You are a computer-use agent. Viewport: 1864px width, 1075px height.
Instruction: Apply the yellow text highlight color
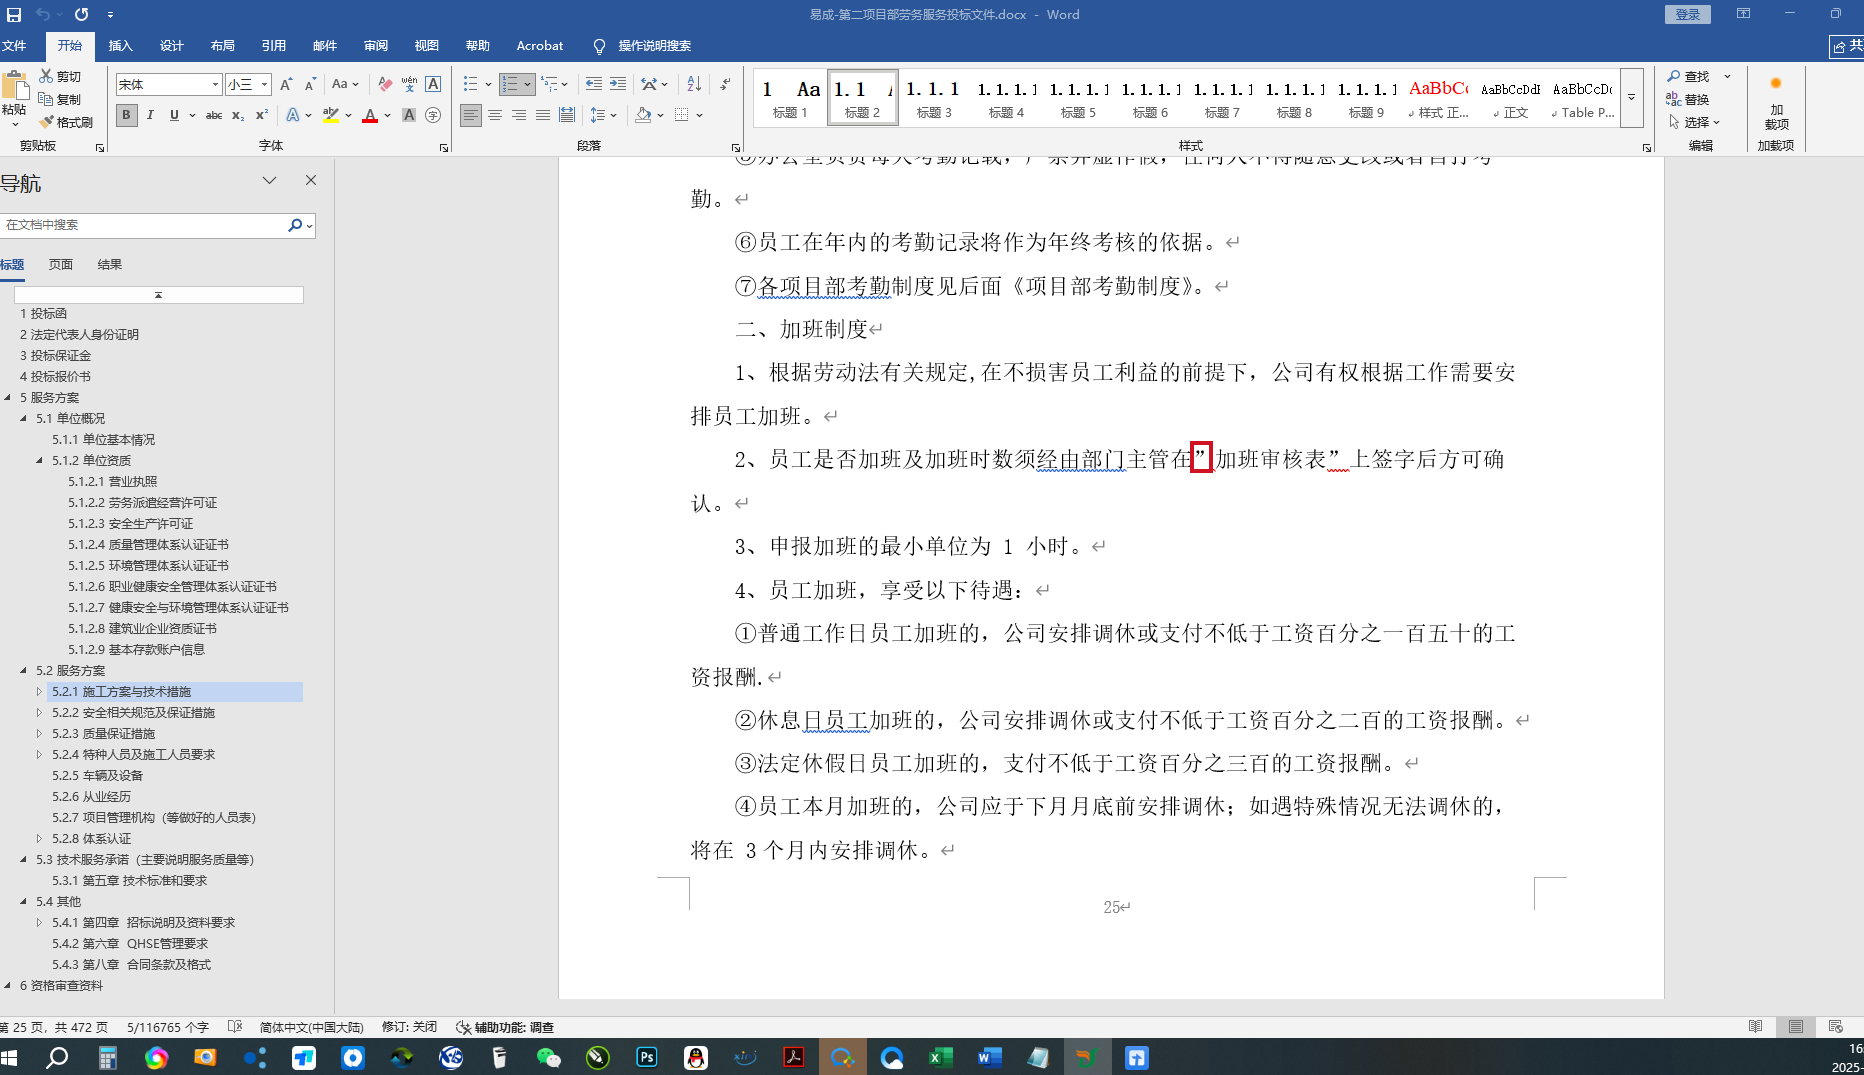coord(331,116)
